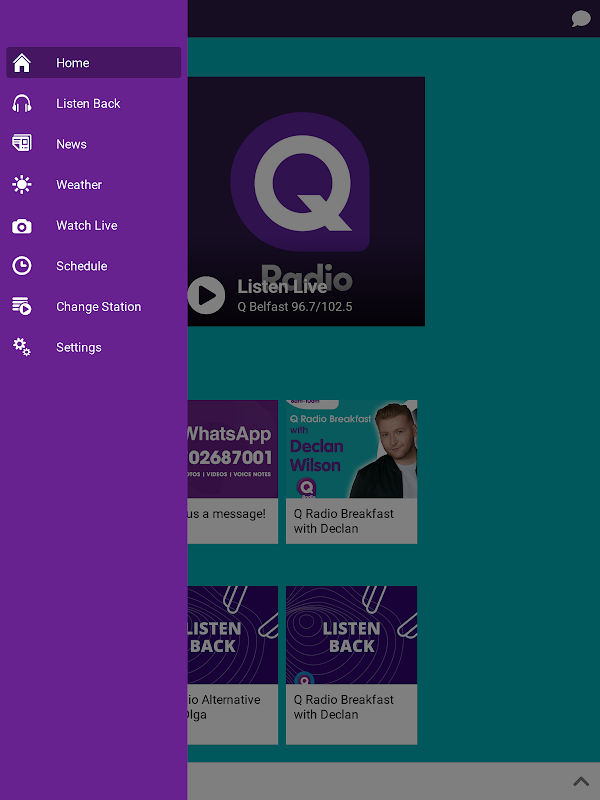Open Schedule menu item
Image resolution: width=600 pixels, height=800 pixels.
pos(93,266)
